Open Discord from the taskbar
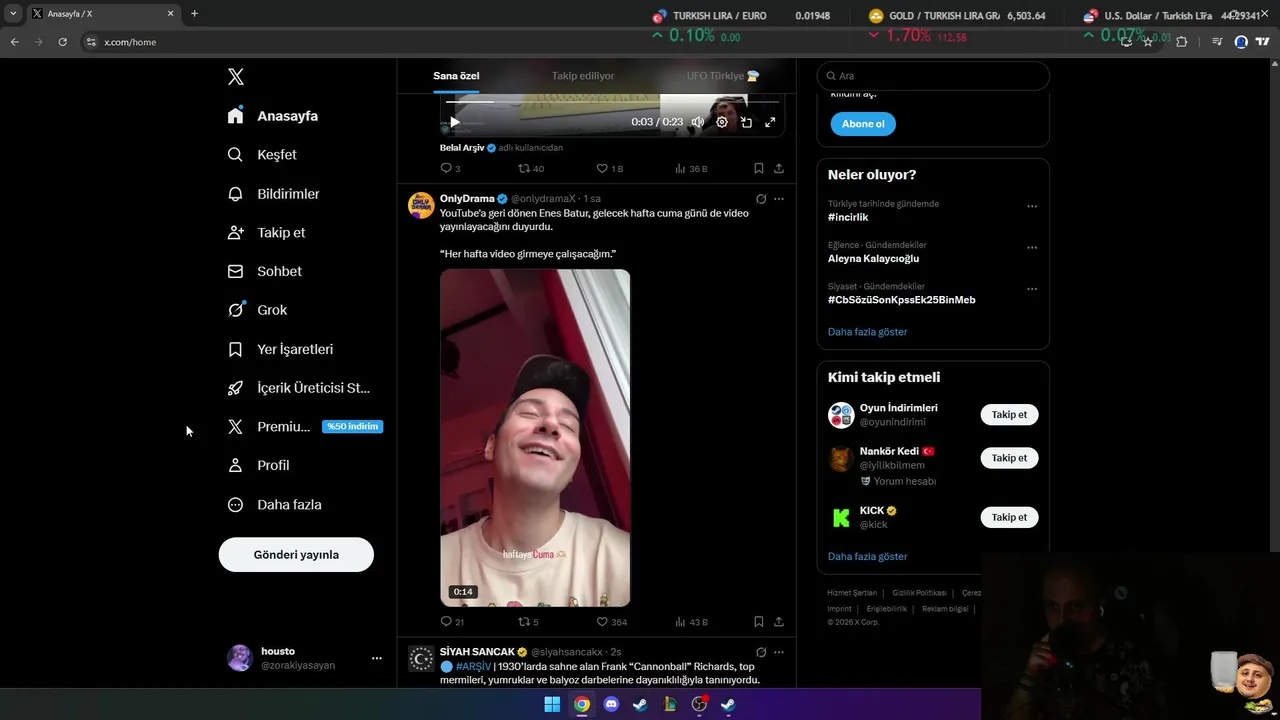Viewport: 1280px width, 720px height. (x=611, y=704)
